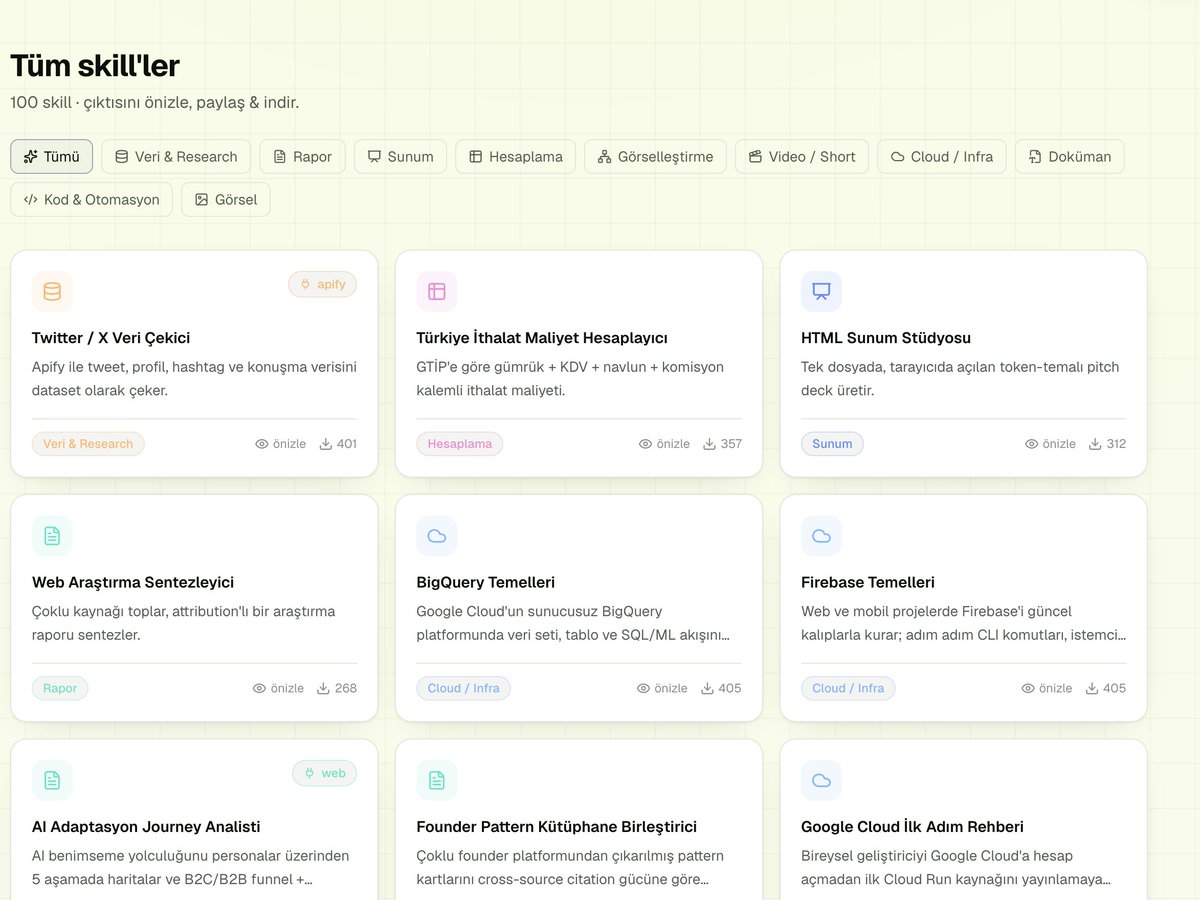Filter by Veri & Research category

point(176,156)
